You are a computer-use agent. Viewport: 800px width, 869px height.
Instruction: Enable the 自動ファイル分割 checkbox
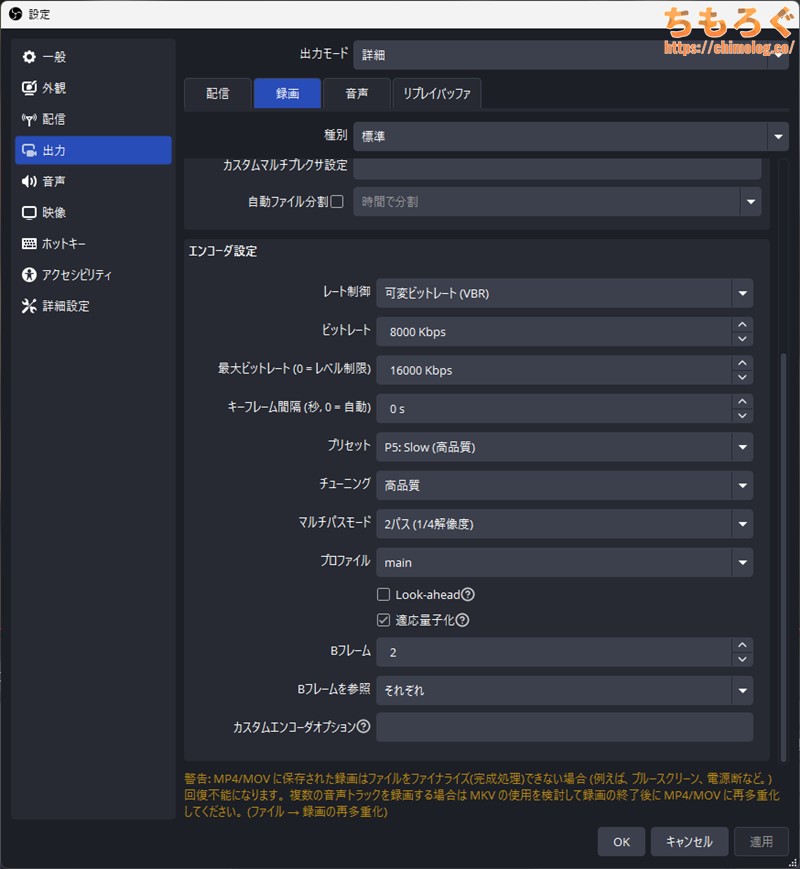pos(337,202)
